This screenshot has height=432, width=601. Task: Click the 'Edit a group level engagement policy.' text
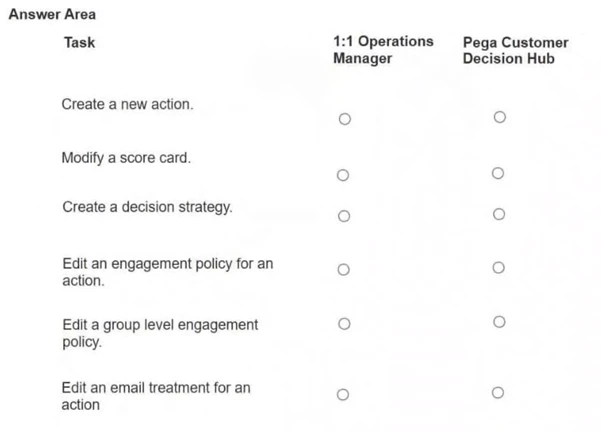tap(160, 333)
